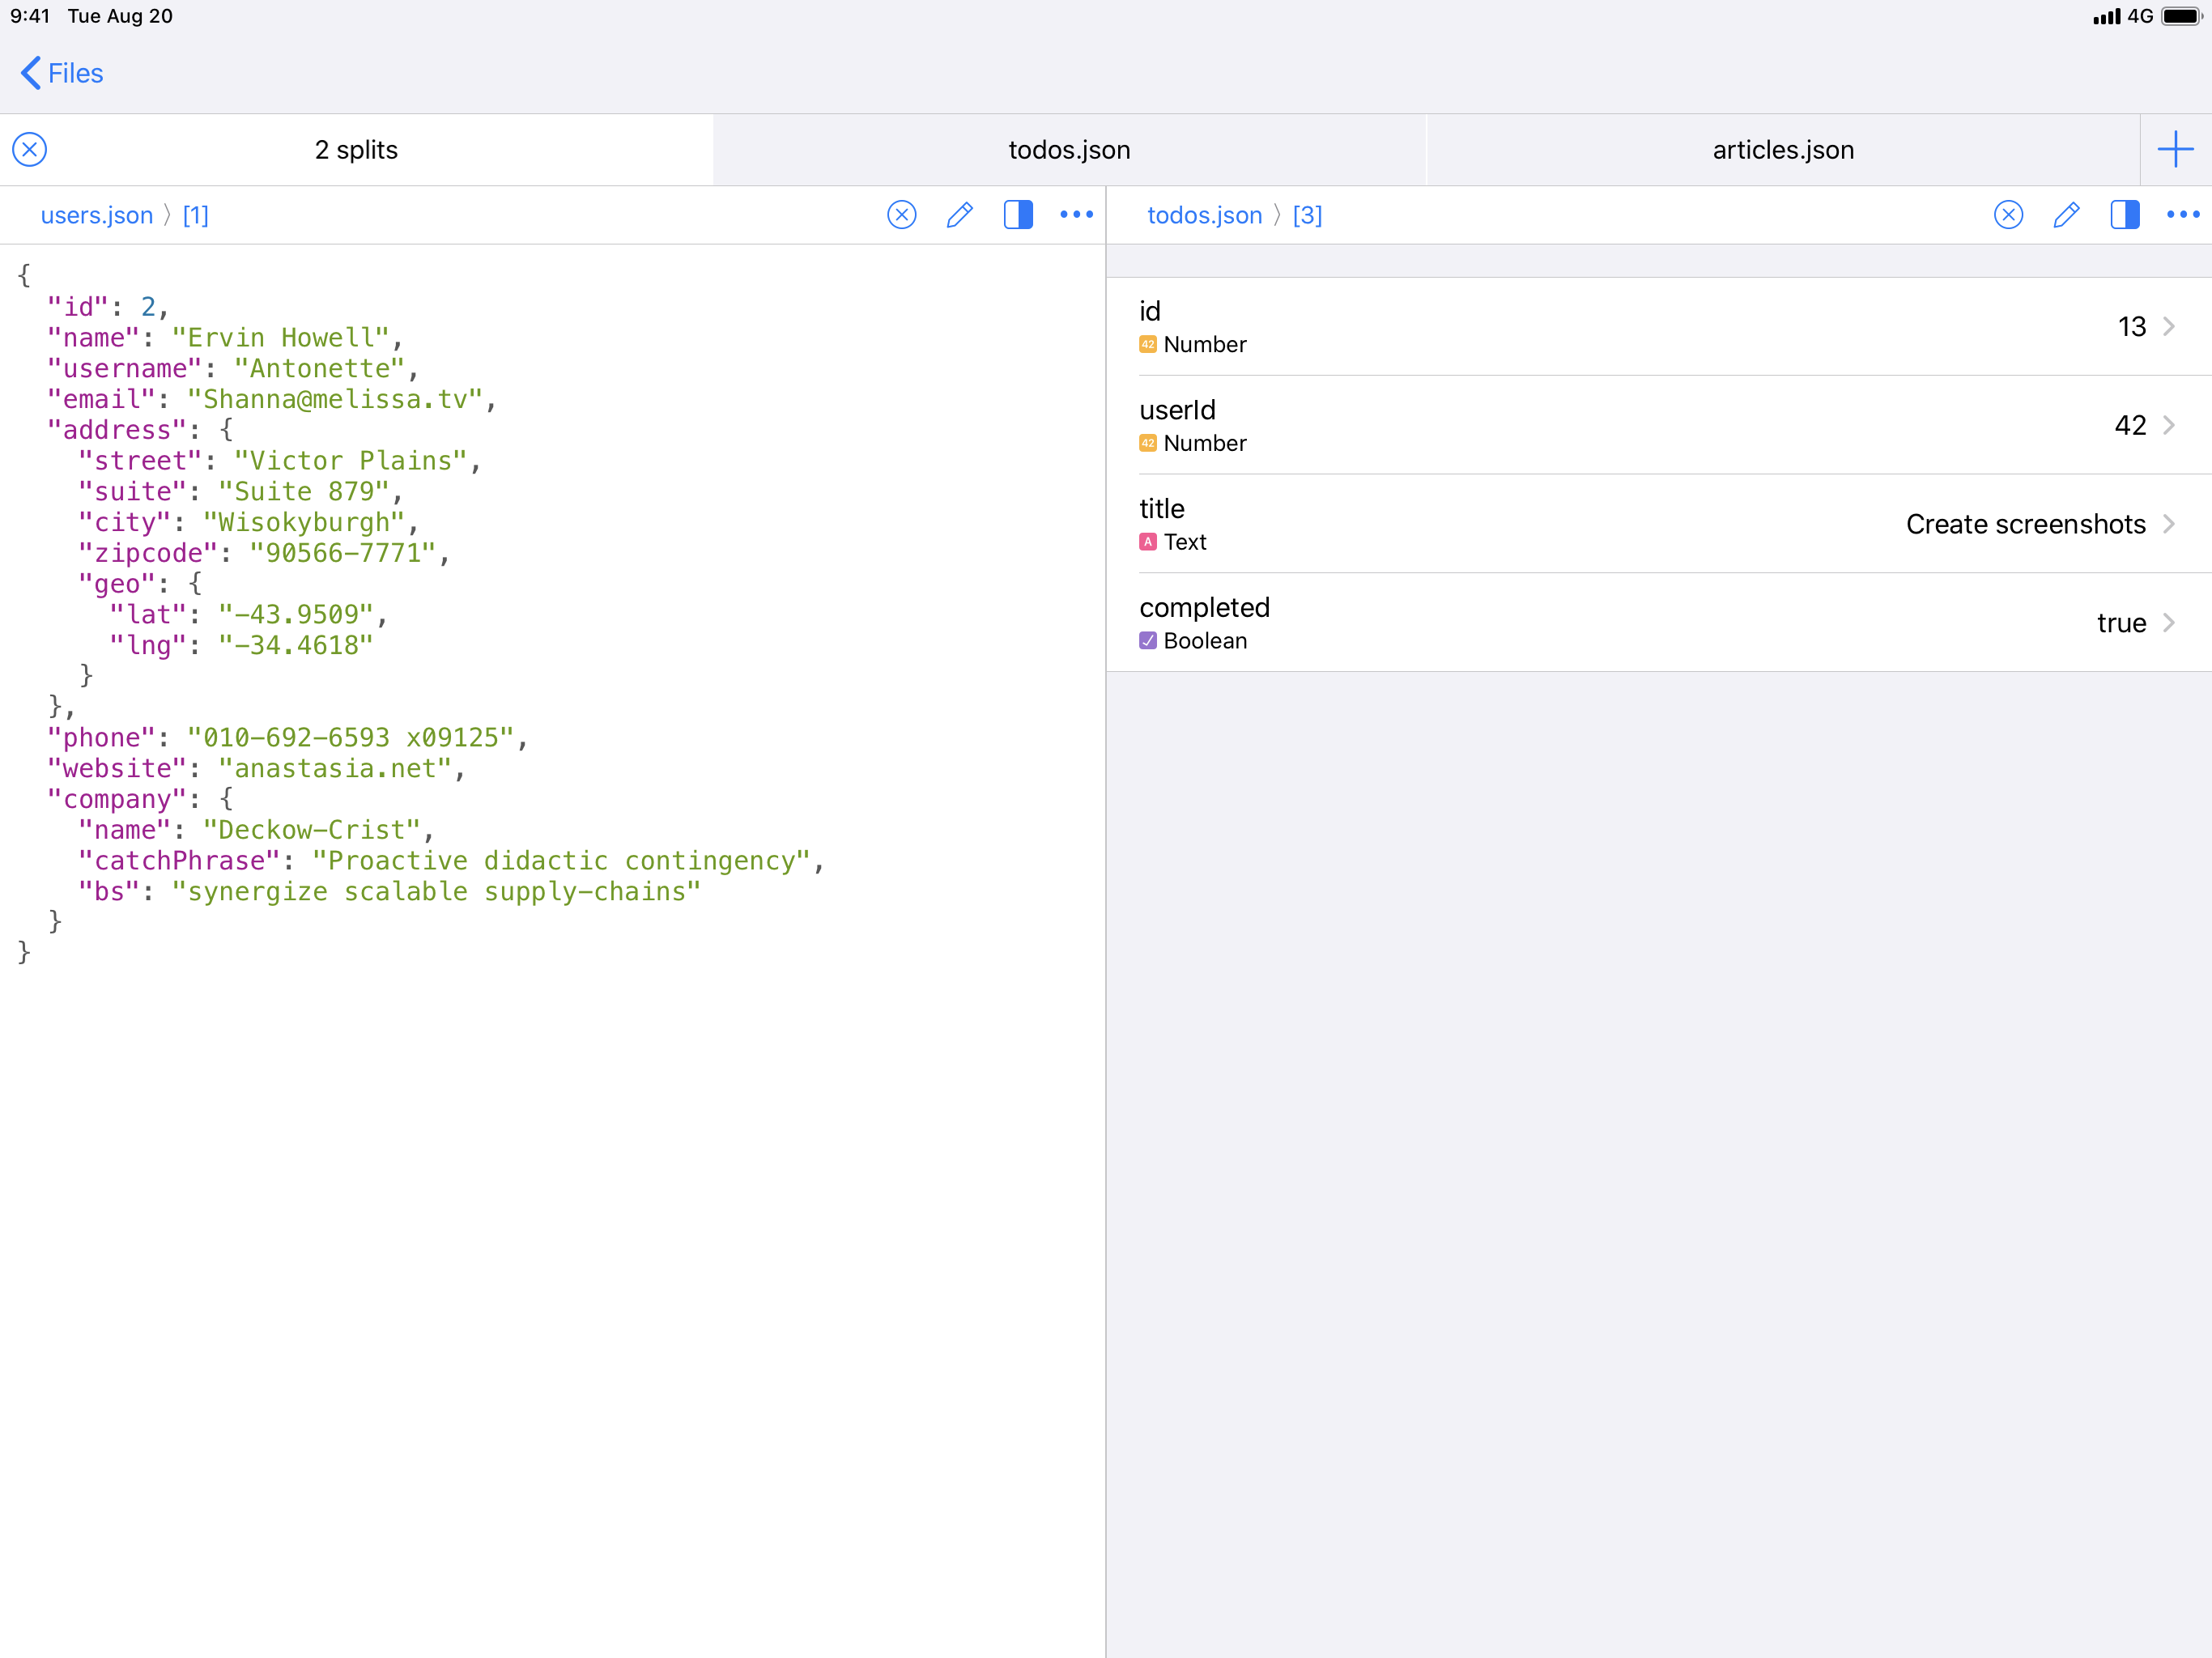Go back to Files
Image resolution: width=2212 pixels, height=1658 pixels.
pos(62,73)
